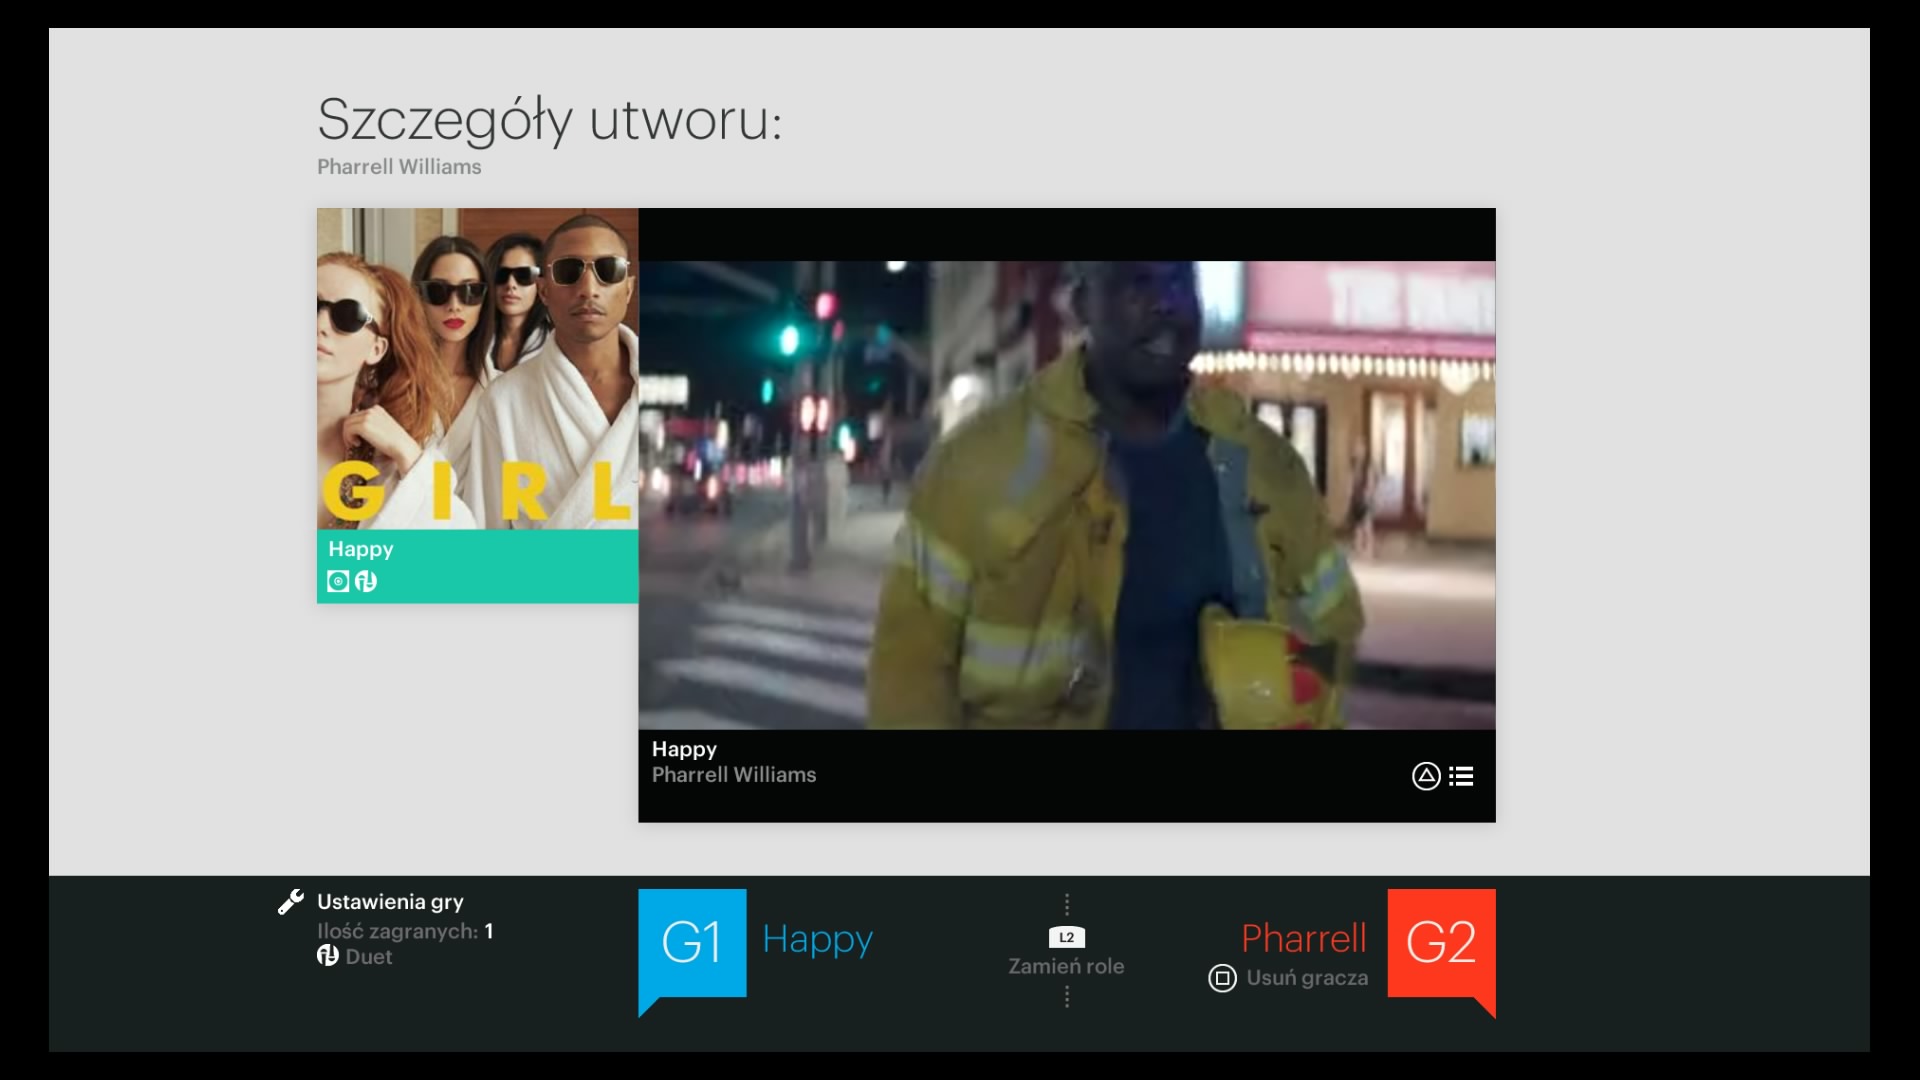The height and width of the screenshot is (1080, 1920).
Task: Open Ustawienia gry game settings
Action: click(390, 902)
